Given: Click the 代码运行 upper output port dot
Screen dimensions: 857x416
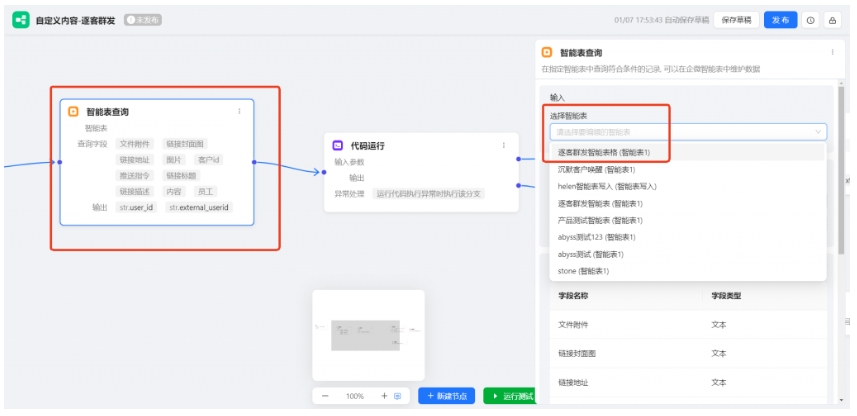Looking at the screenshot, I should (518, 159).
